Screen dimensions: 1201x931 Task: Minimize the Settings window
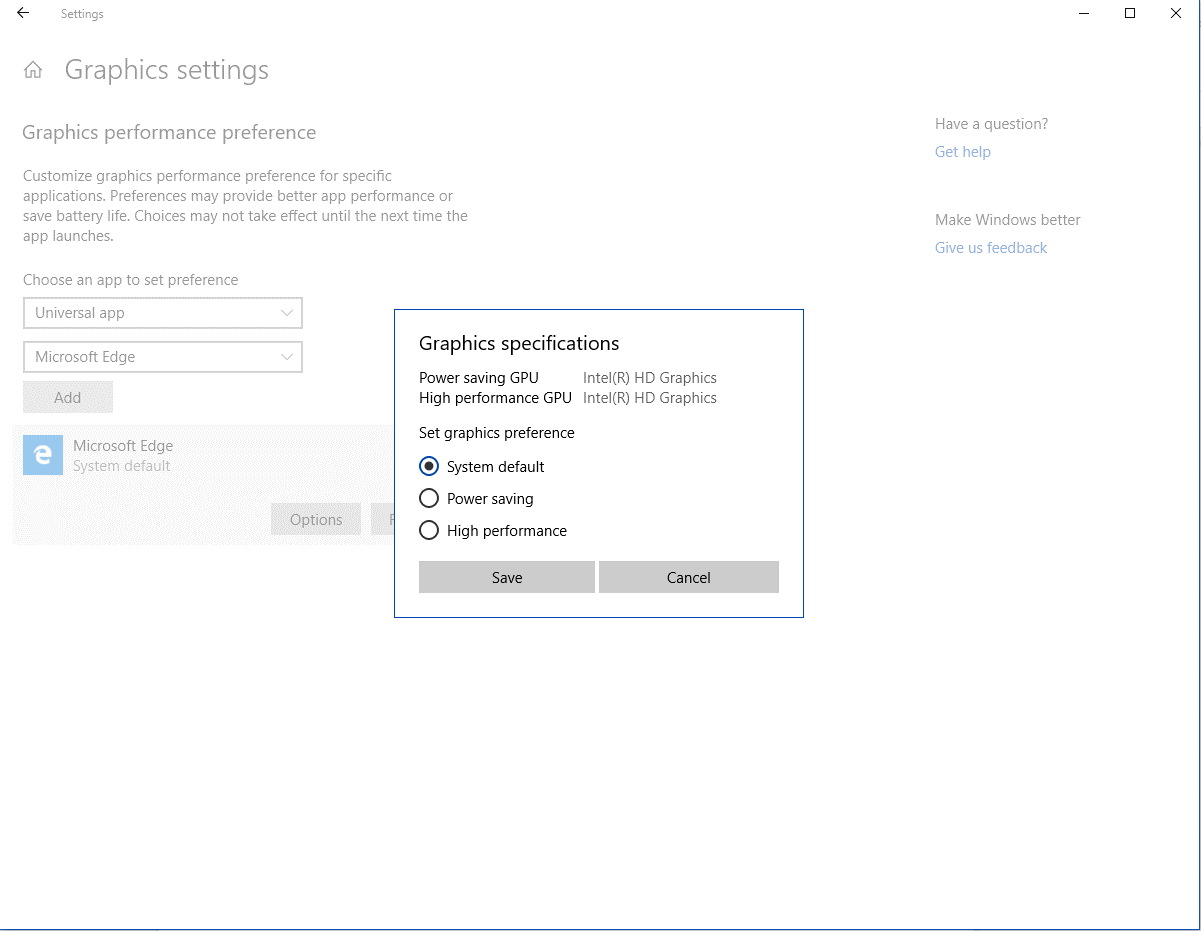[1084, 13]
